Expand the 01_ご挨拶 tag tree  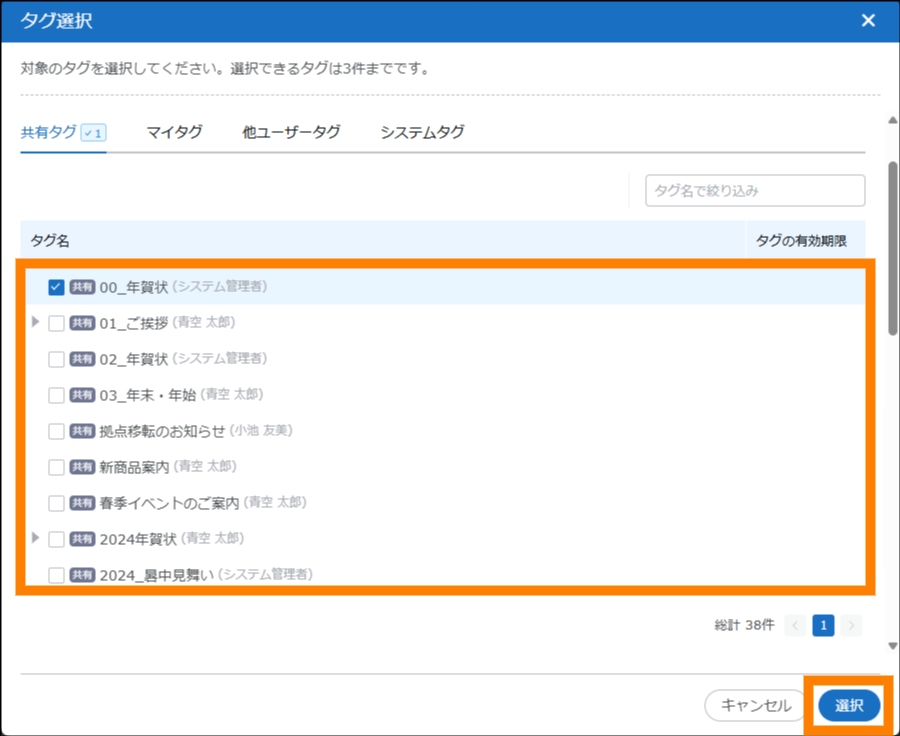36,322
